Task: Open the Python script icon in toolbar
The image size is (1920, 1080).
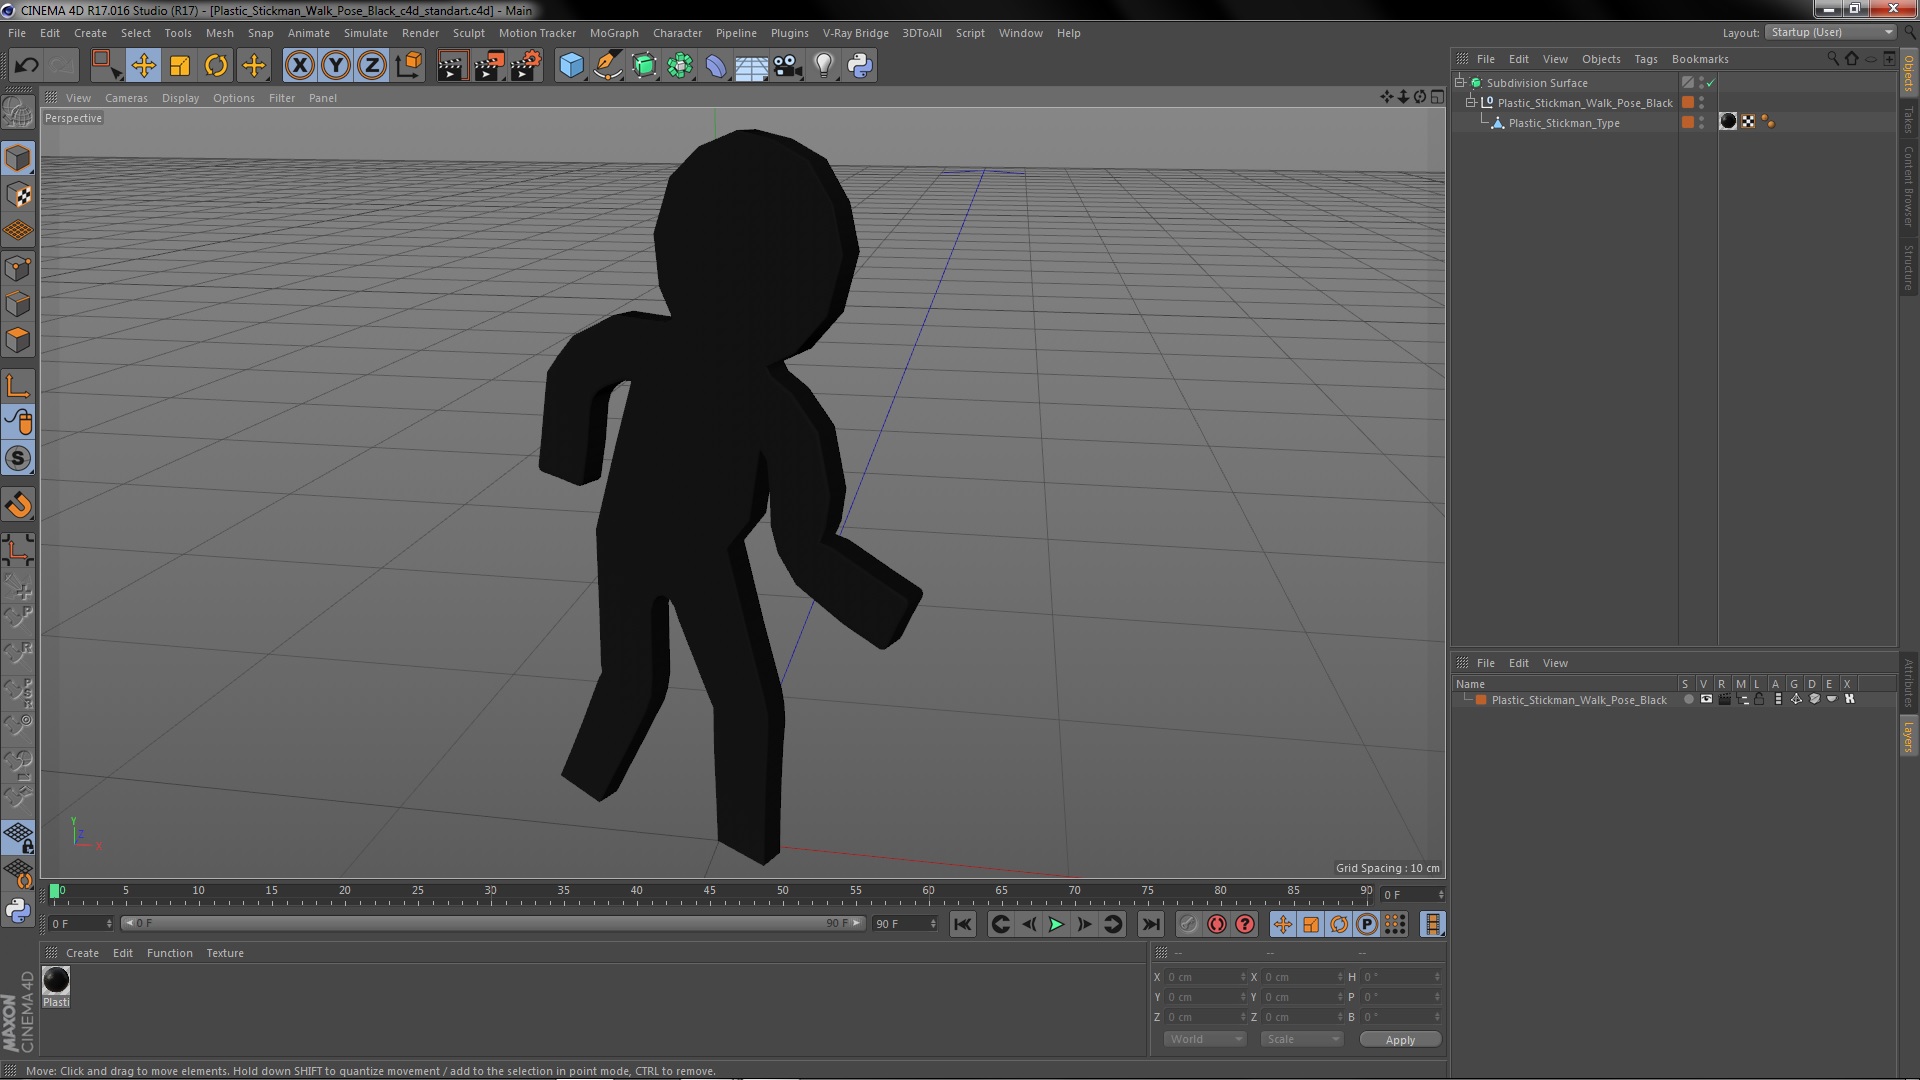Action: pos(860,66)
